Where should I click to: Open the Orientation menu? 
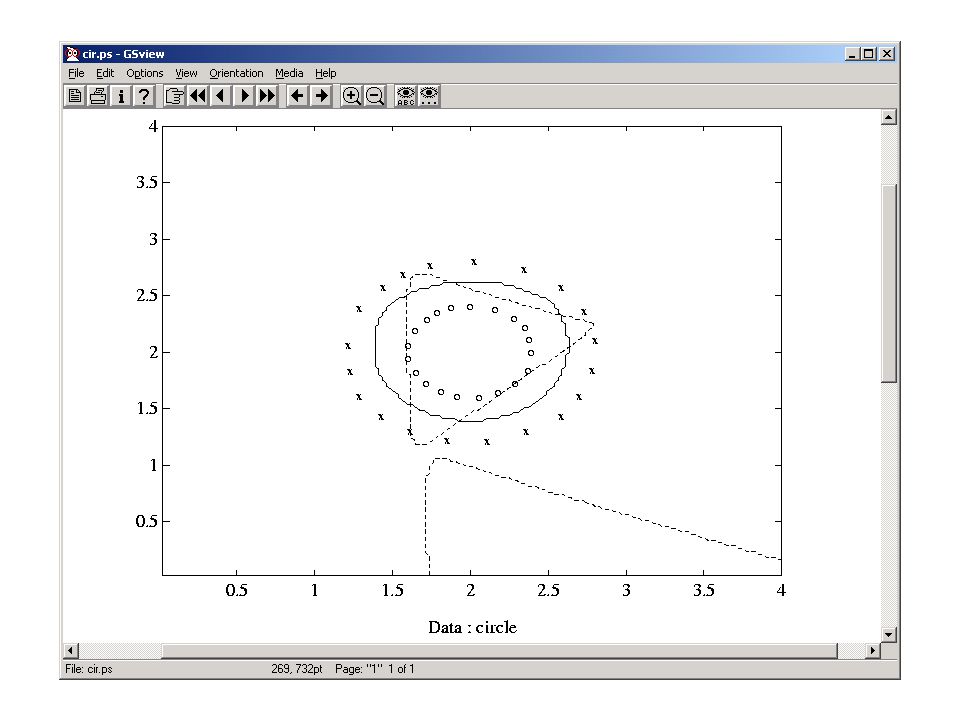click(x=236, y=73)
